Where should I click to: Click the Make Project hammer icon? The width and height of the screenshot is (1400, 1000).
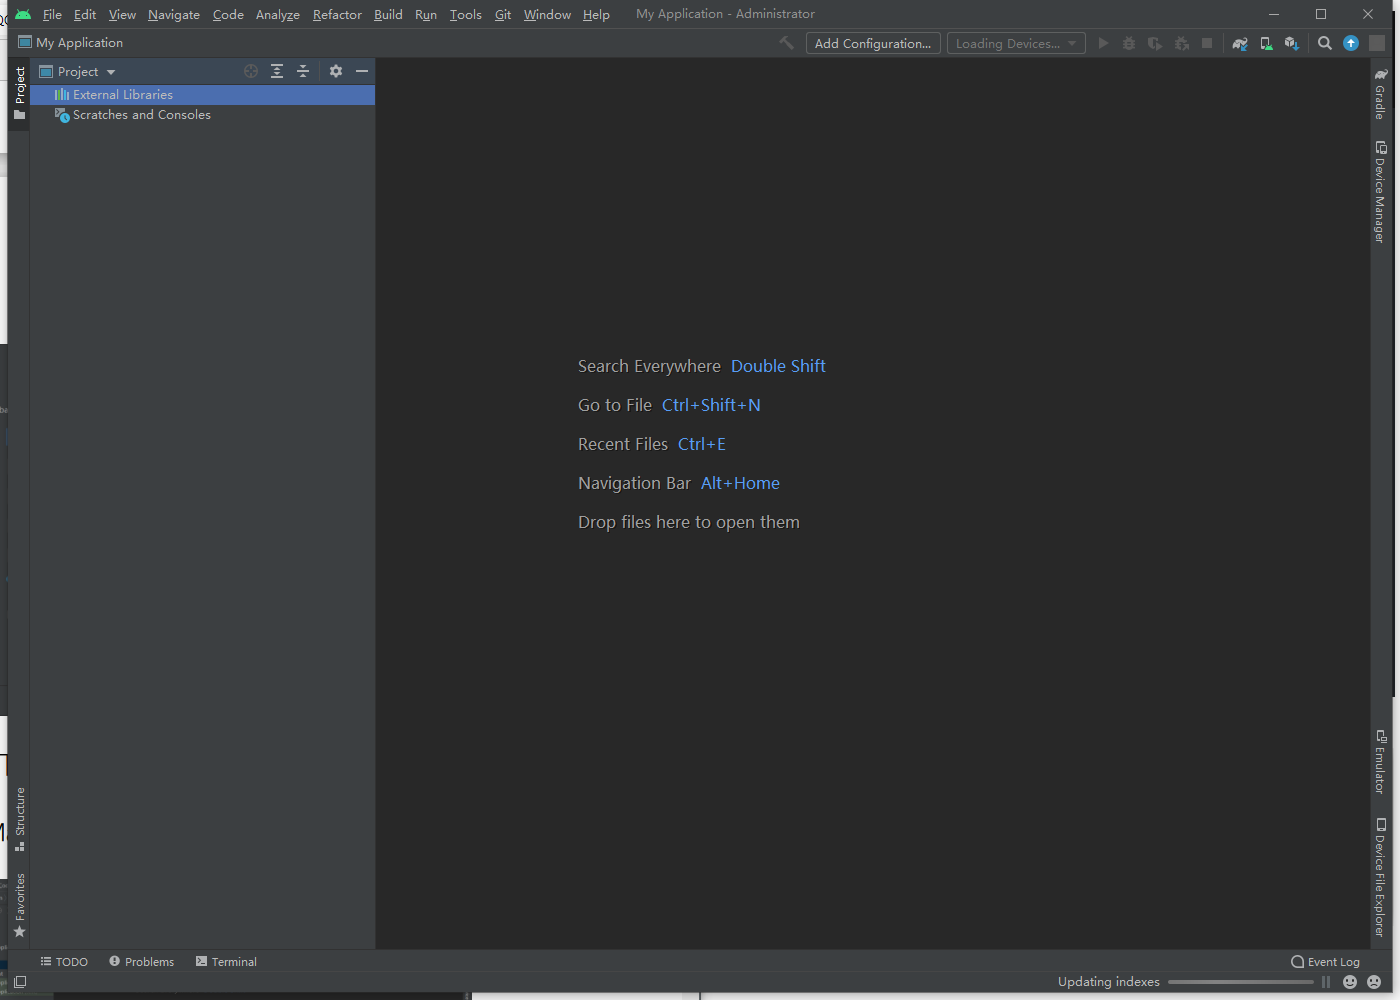tap(787, 44)
